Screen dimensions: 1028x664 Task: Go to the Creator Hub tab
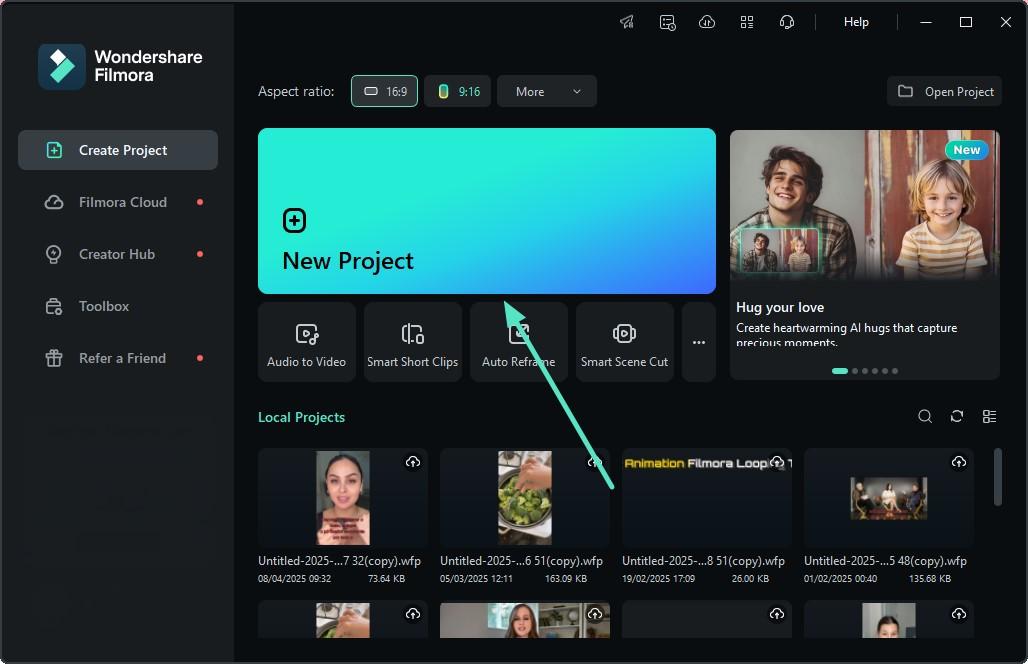point(118,254)
